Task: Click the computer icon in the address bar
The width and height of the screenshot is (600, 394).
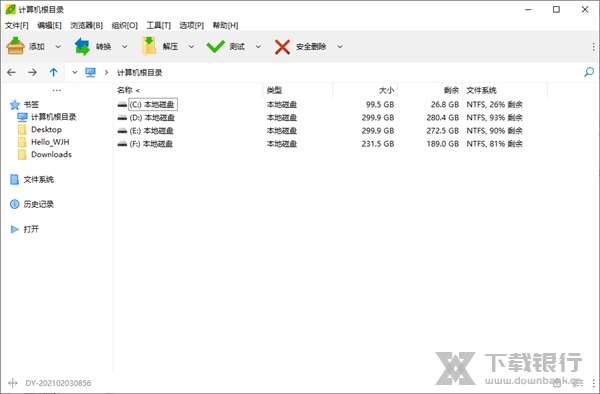Action: point(90,72)
